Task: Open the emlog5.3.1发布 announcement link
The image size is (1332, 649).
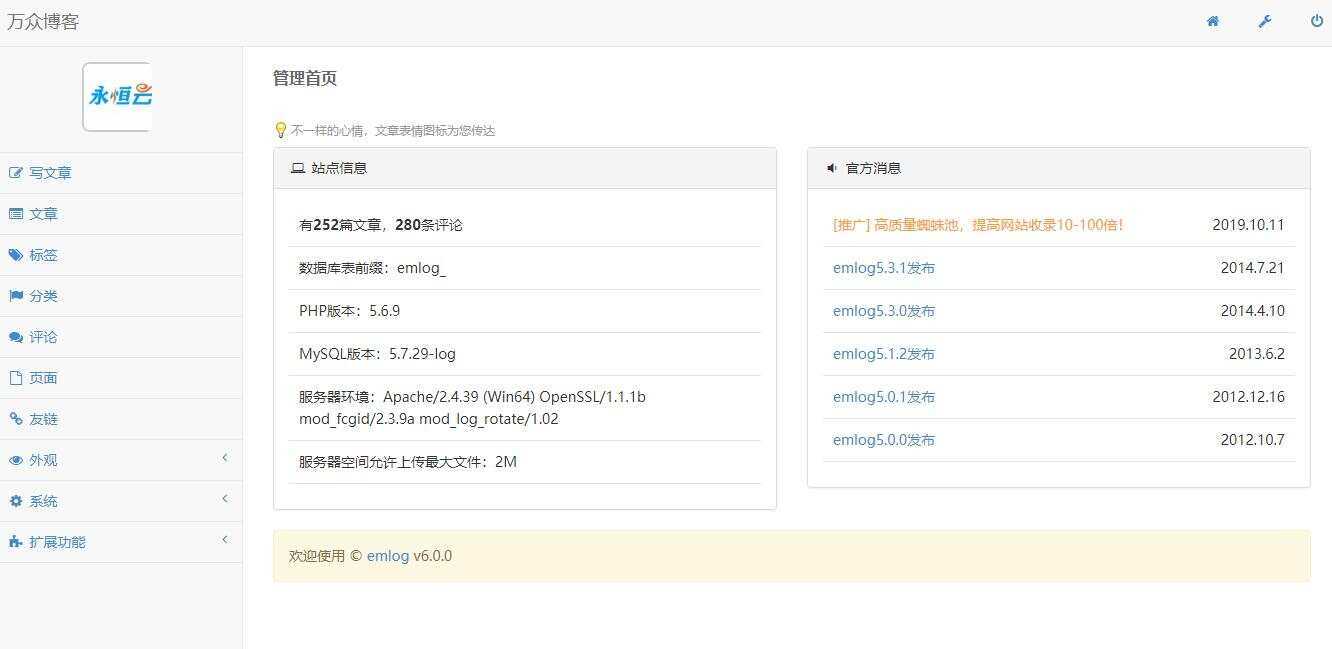Action: (x=883, y=267)
